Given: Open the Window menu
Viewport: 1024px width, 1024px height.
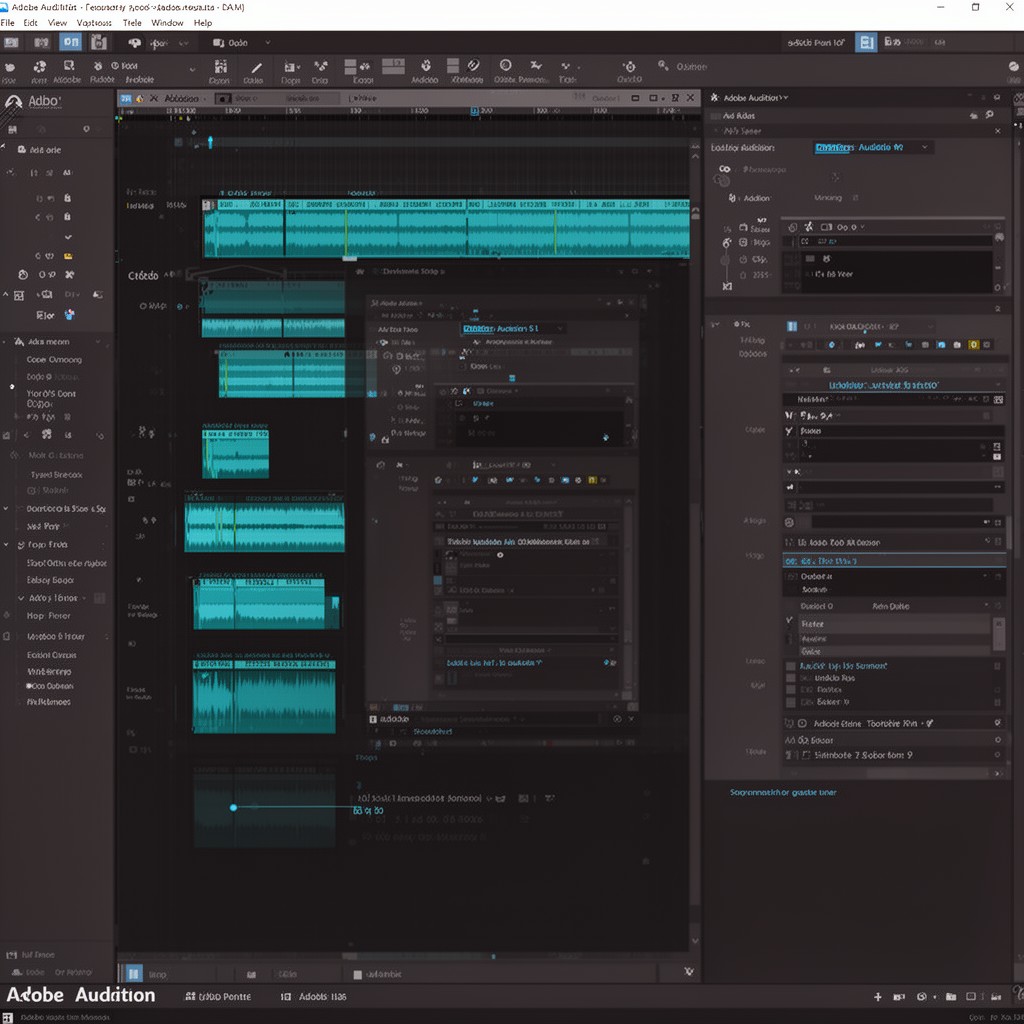Looking at the screenshot, I should pyautogui.click(x=167, y=22).
